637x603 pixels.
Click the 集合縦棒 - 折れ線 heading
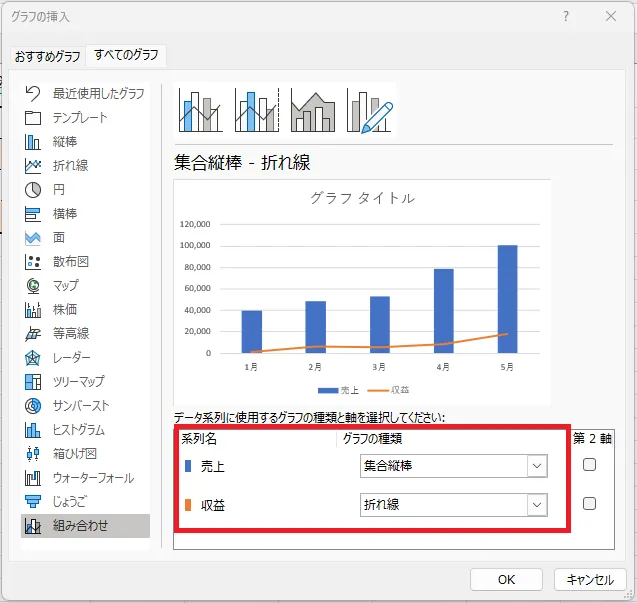pos(242,163)
